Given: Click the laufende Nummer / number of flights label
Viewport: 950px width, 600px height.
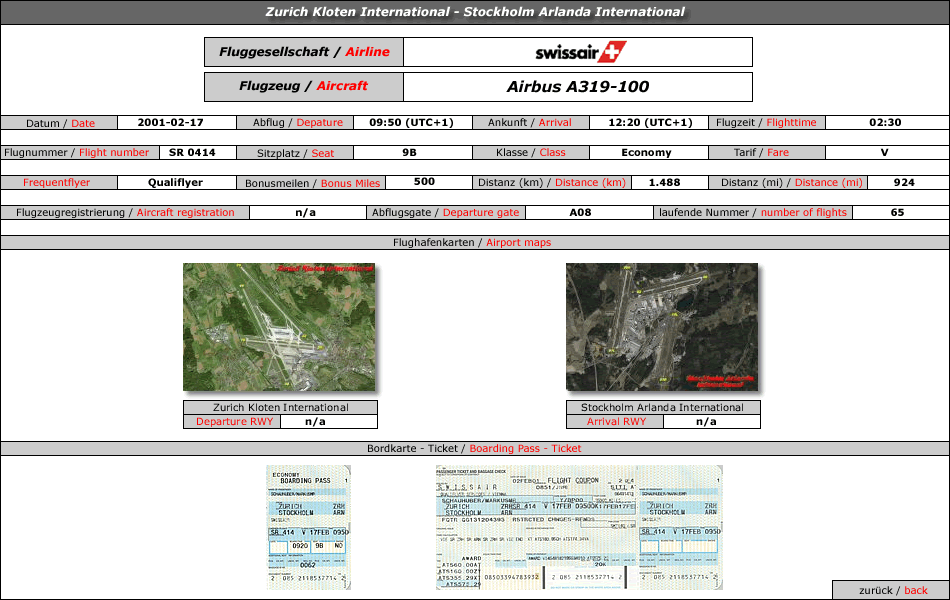Looking at the screenshot, I should (x=752, y=212).
